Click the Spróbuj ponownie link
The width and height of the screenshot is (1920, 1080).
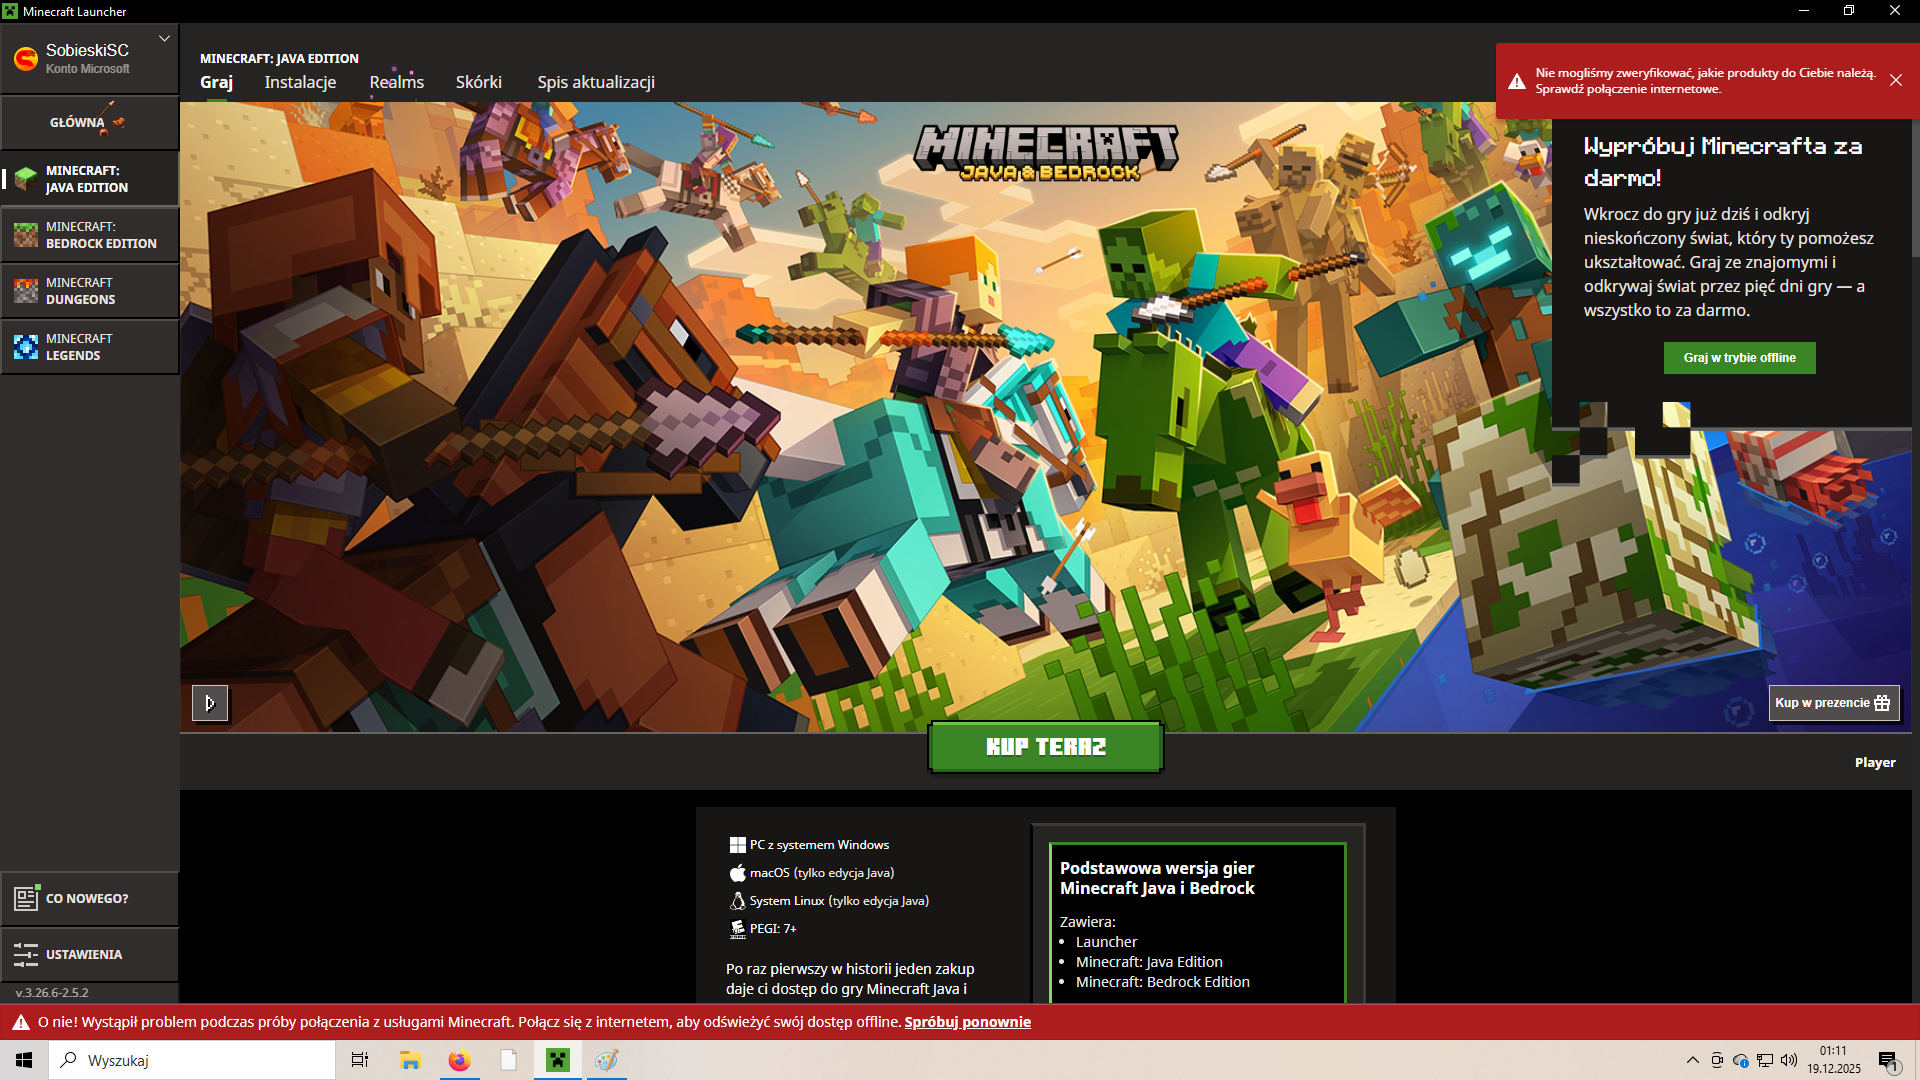pos(967,1022)
